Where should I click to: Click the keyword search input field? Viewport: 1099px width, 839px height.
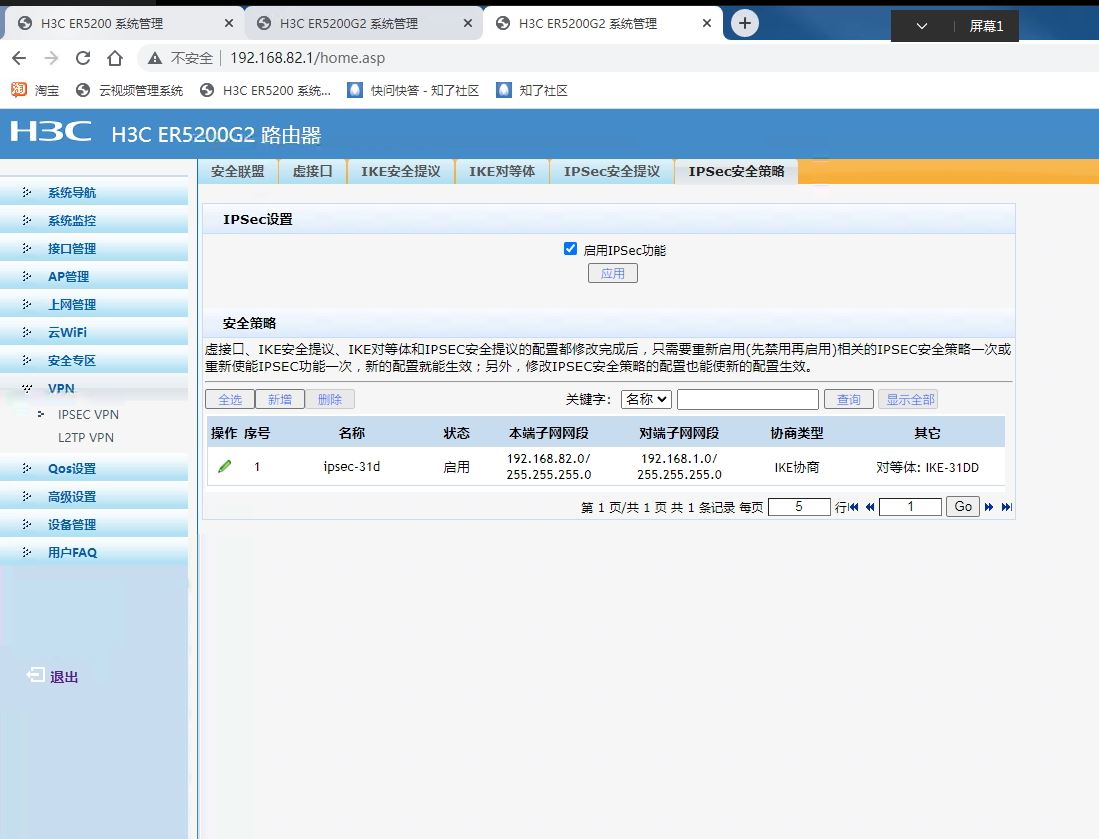pyautogui.click(x=747, y=399)
